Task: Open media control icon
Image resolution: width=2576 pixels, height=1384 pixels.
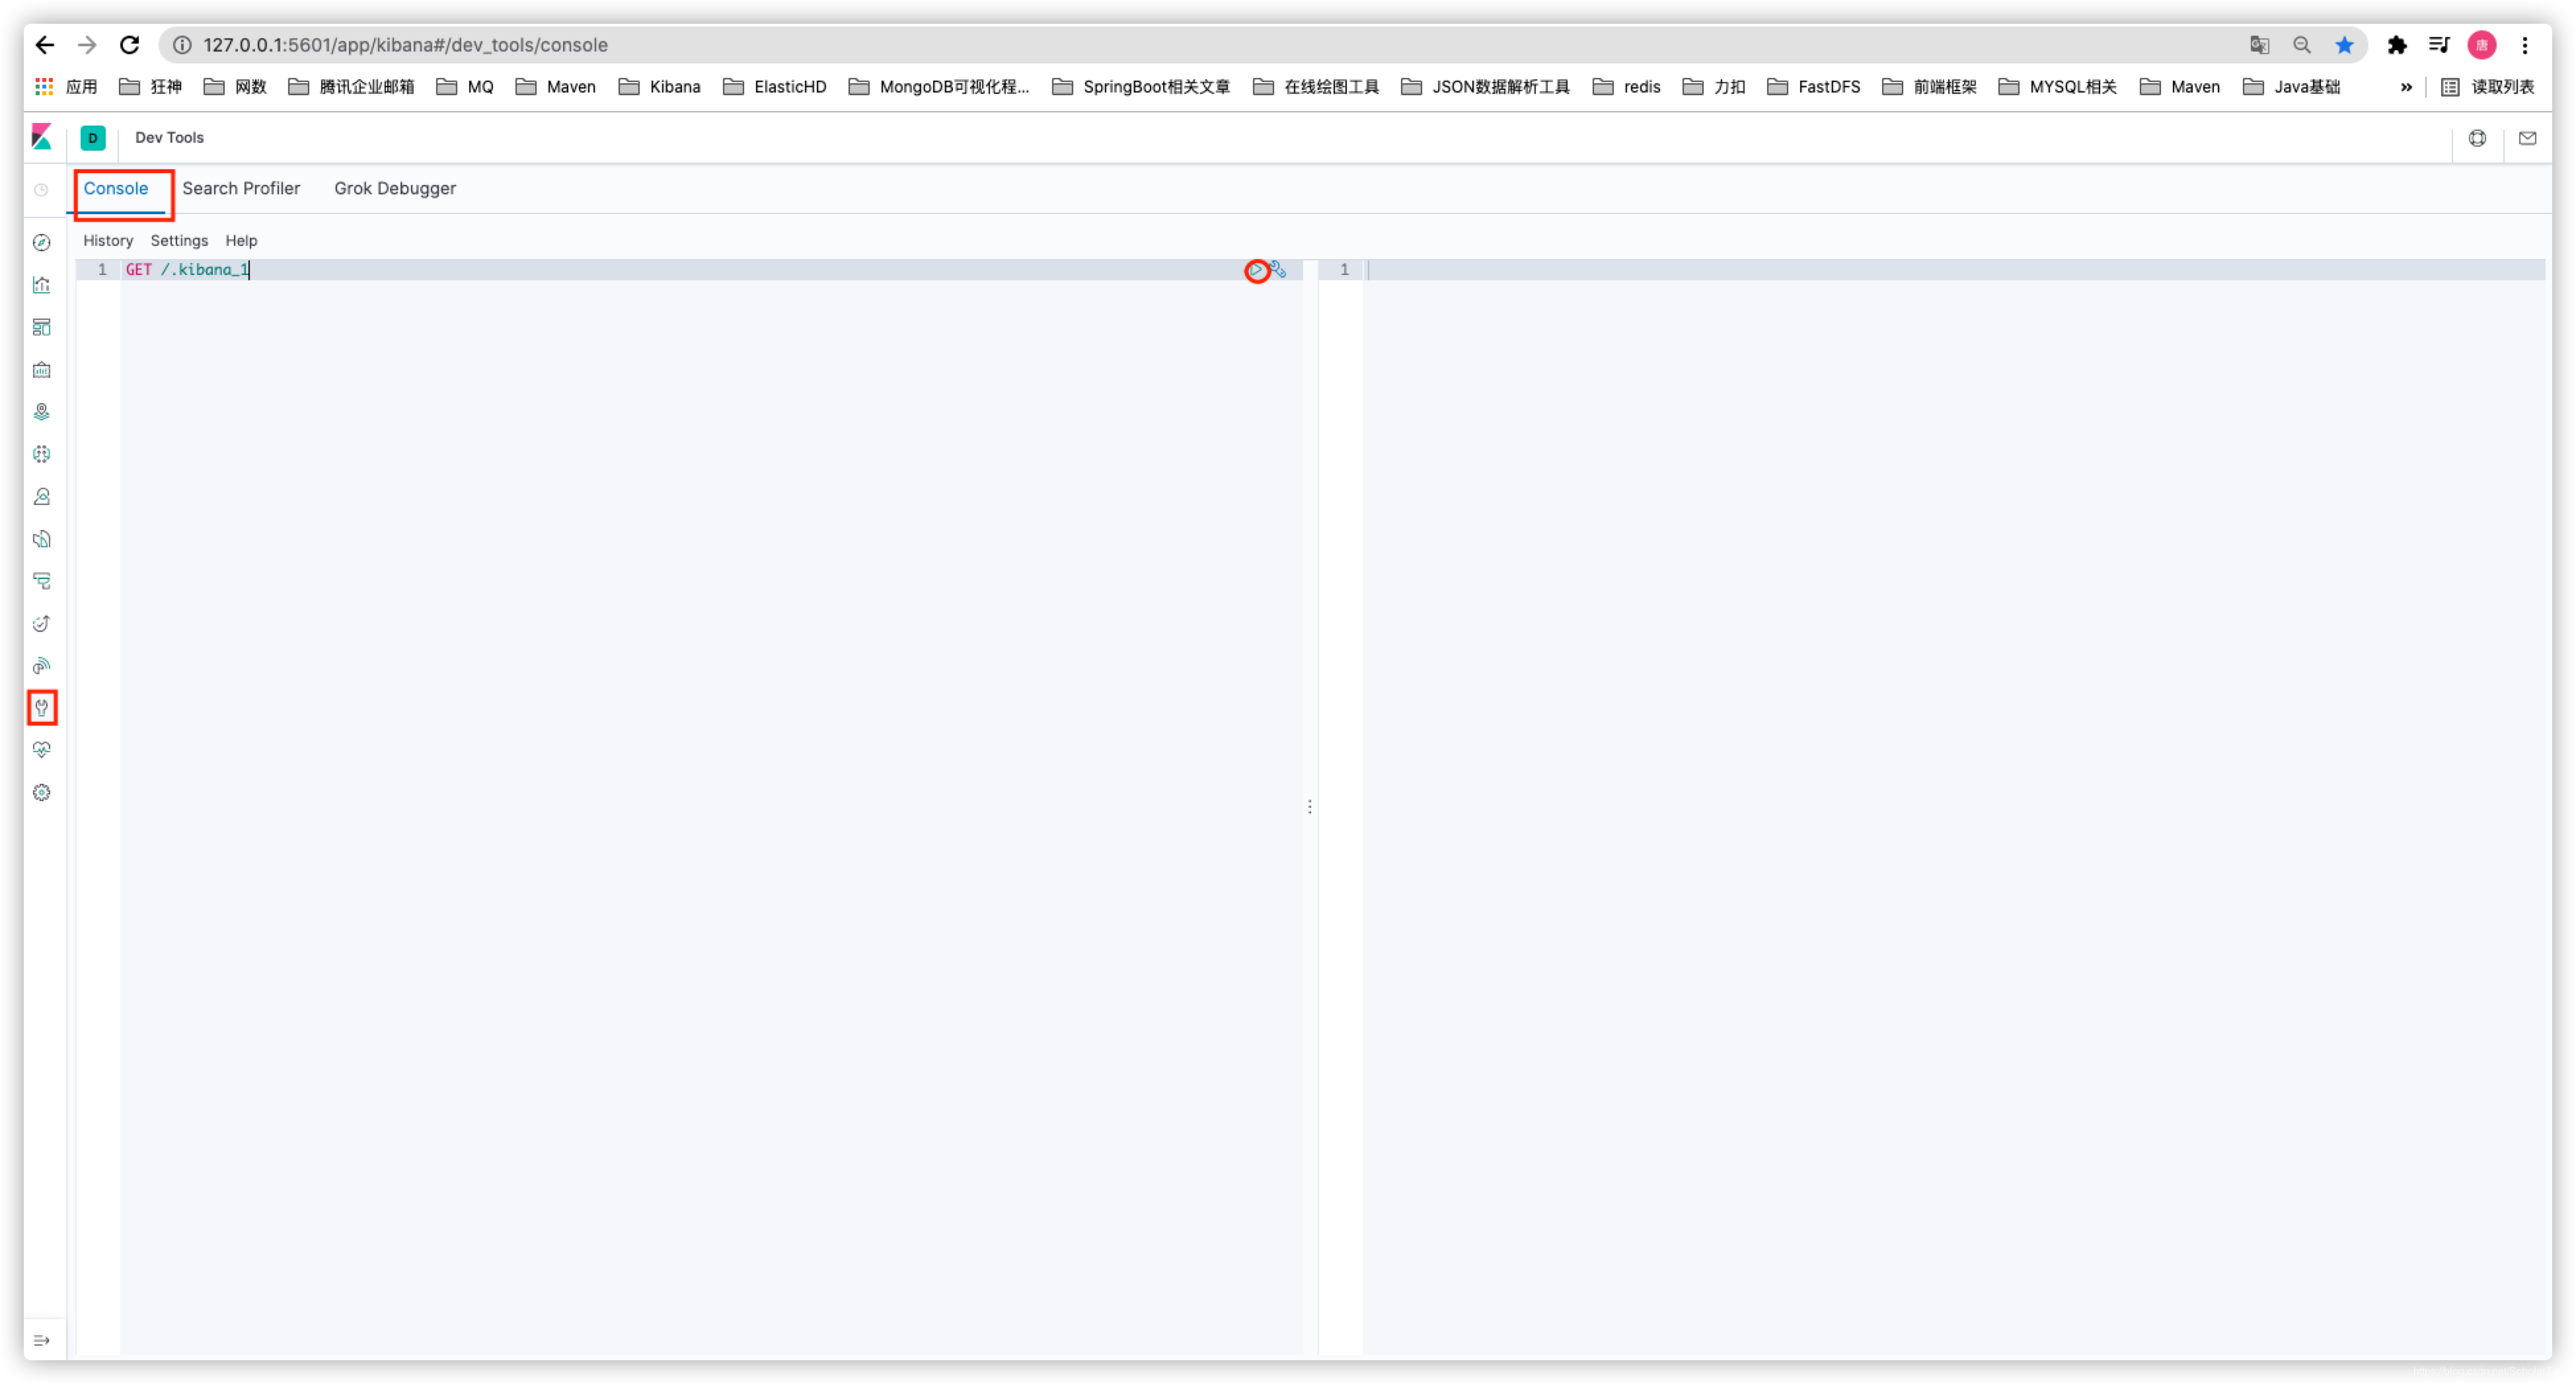Action: 2439,45
